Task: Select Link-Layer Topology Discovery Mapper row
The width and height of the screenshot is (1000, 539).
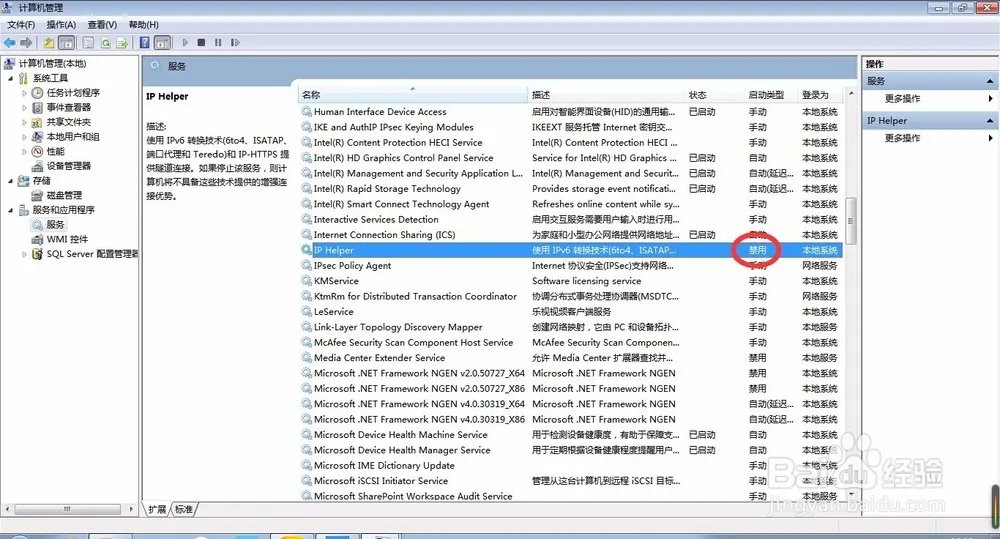Action: pyautogui.click(x=571, y=327)
